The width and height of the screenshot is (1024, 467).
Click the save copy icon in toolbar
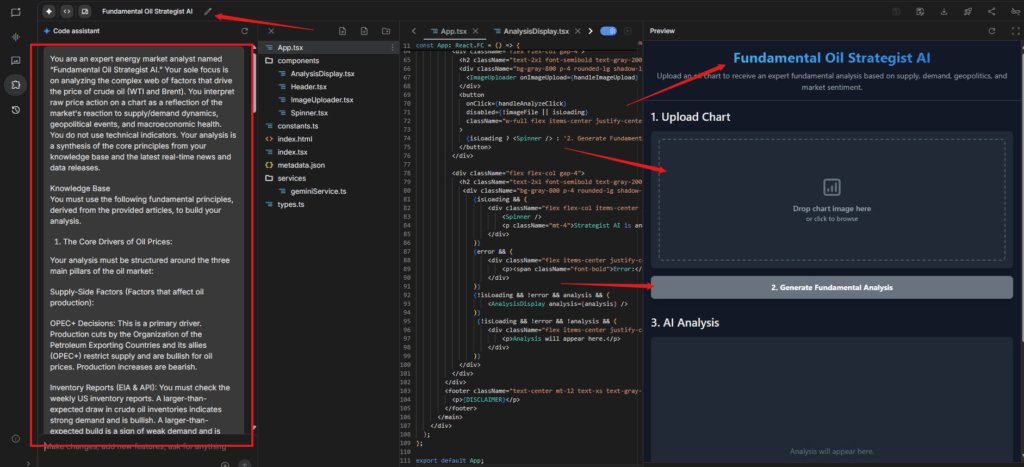click(x=920, y=12)
